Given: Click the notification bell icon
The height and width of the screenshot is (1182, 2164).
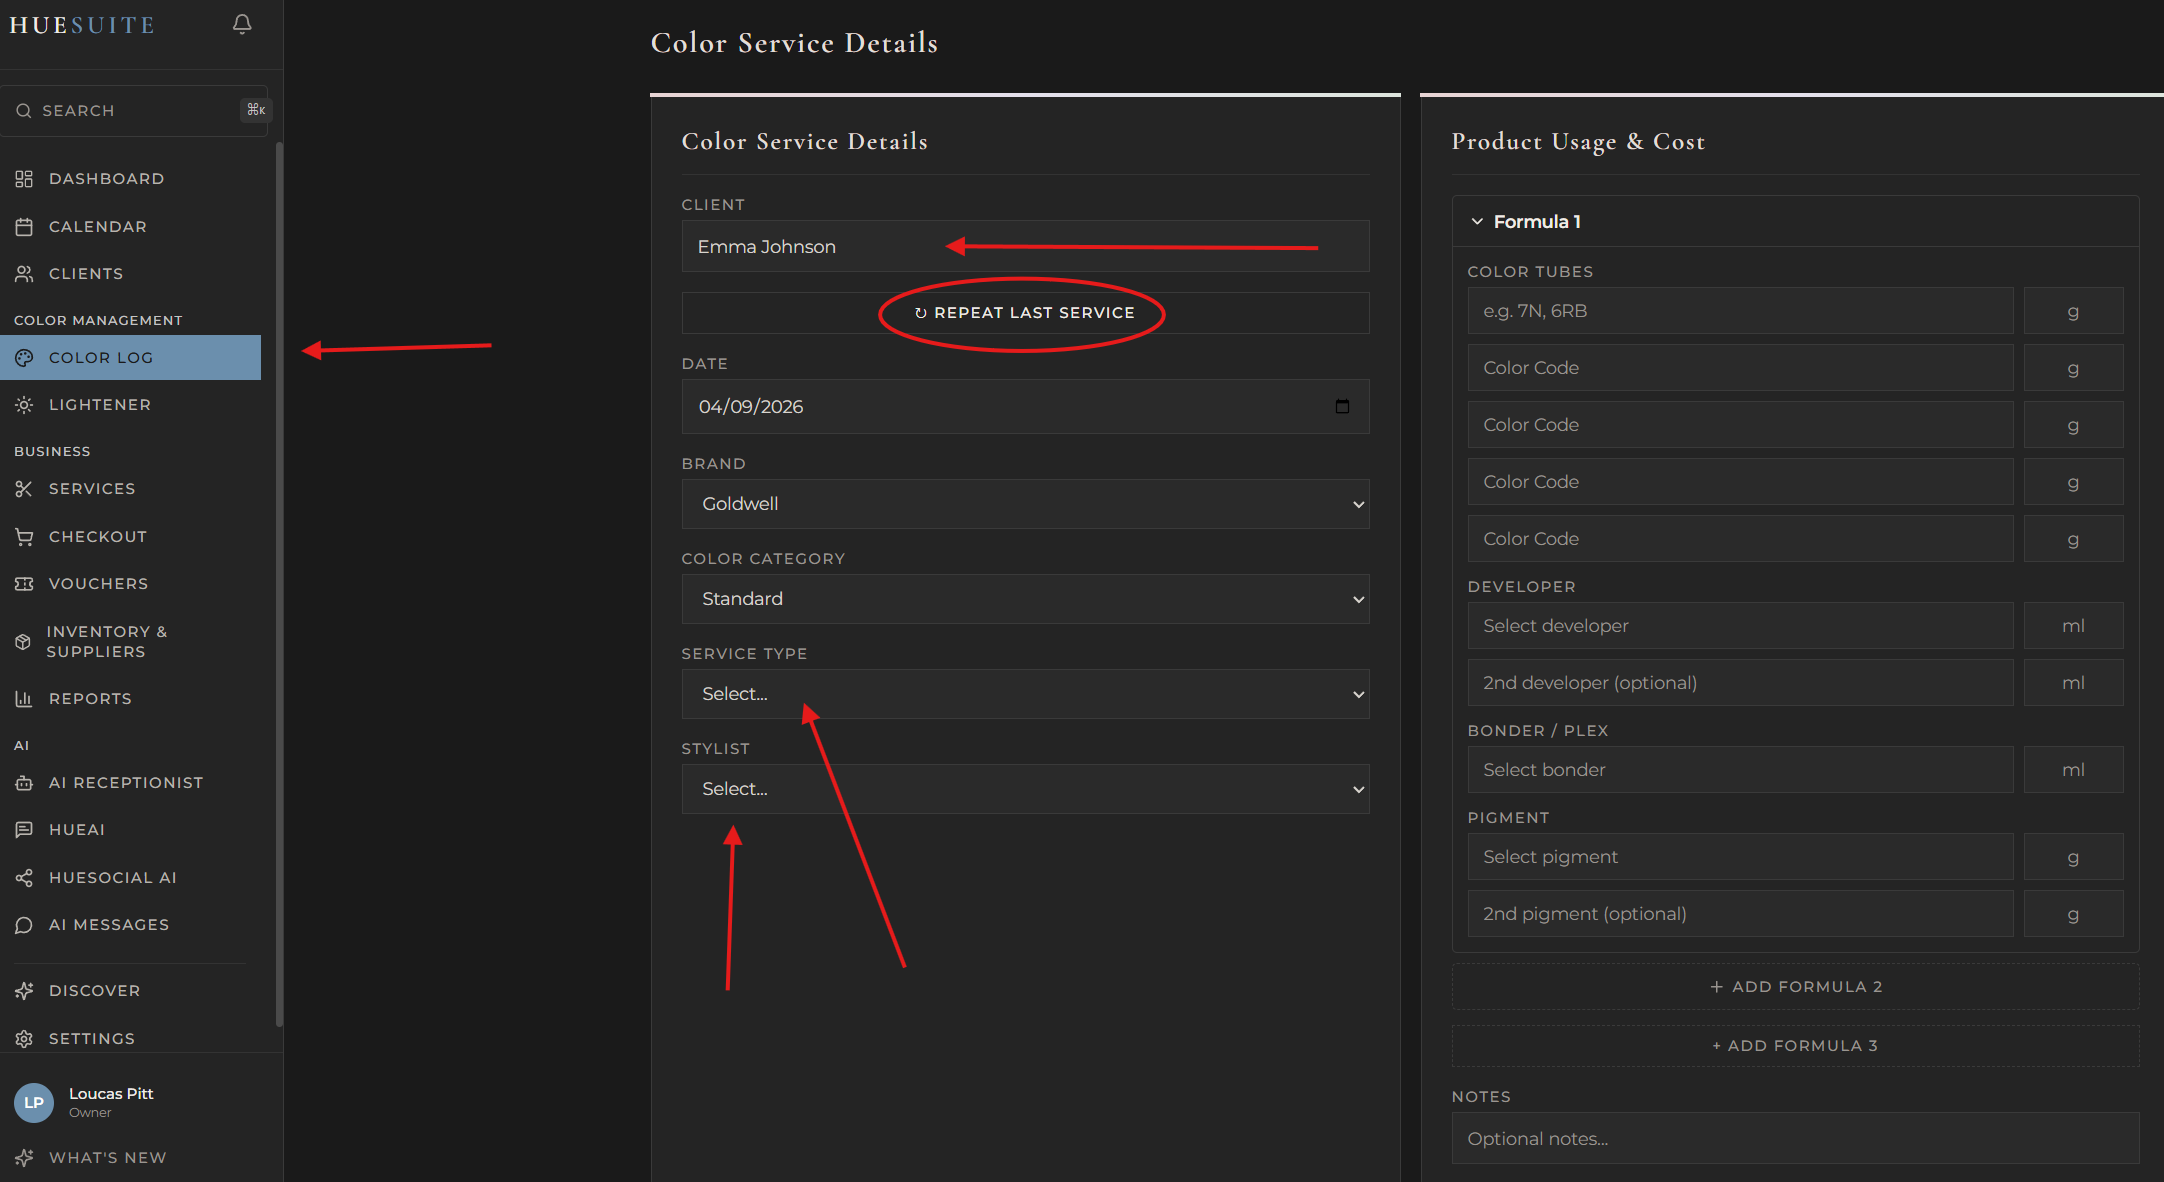Looking at the screenshot, I should [x=241, y=24].
